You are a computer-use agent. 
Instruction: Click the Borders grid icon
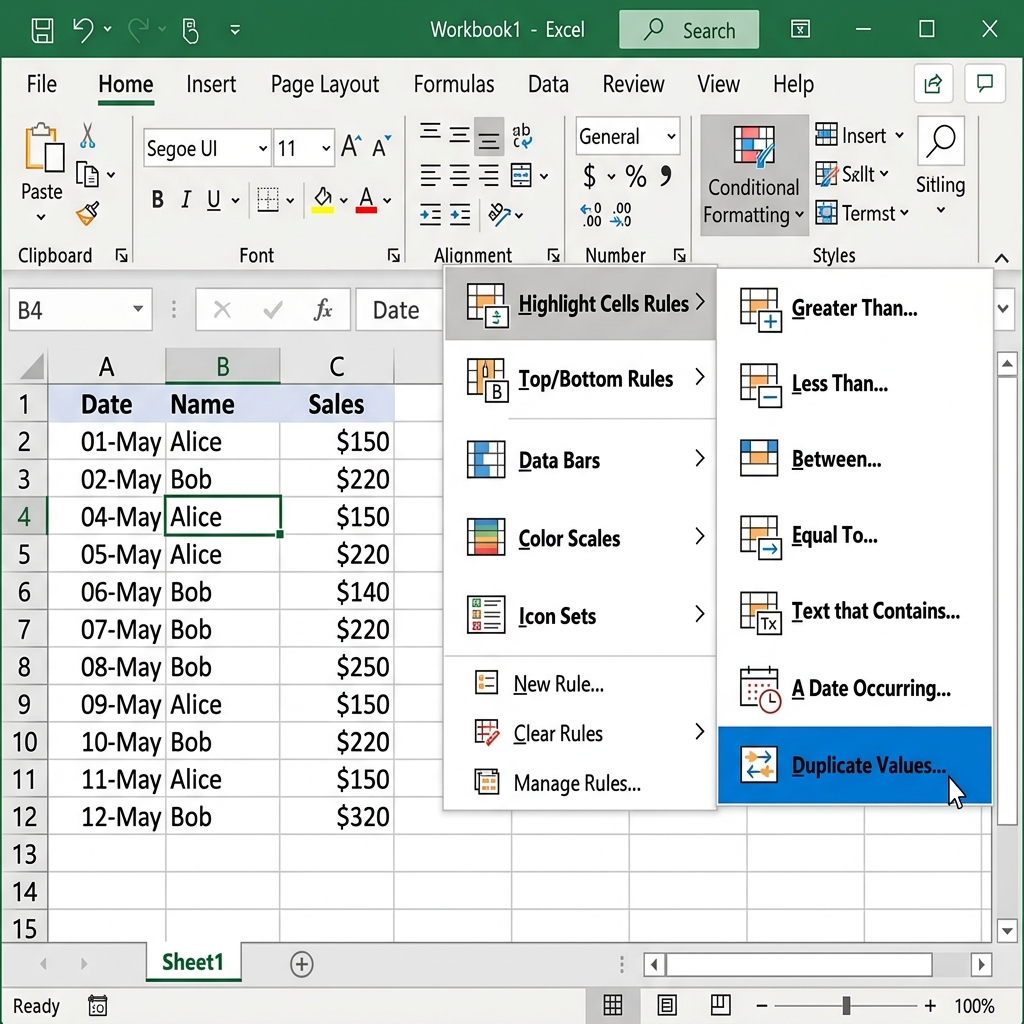pyautogui.click(x=268, y=200)
